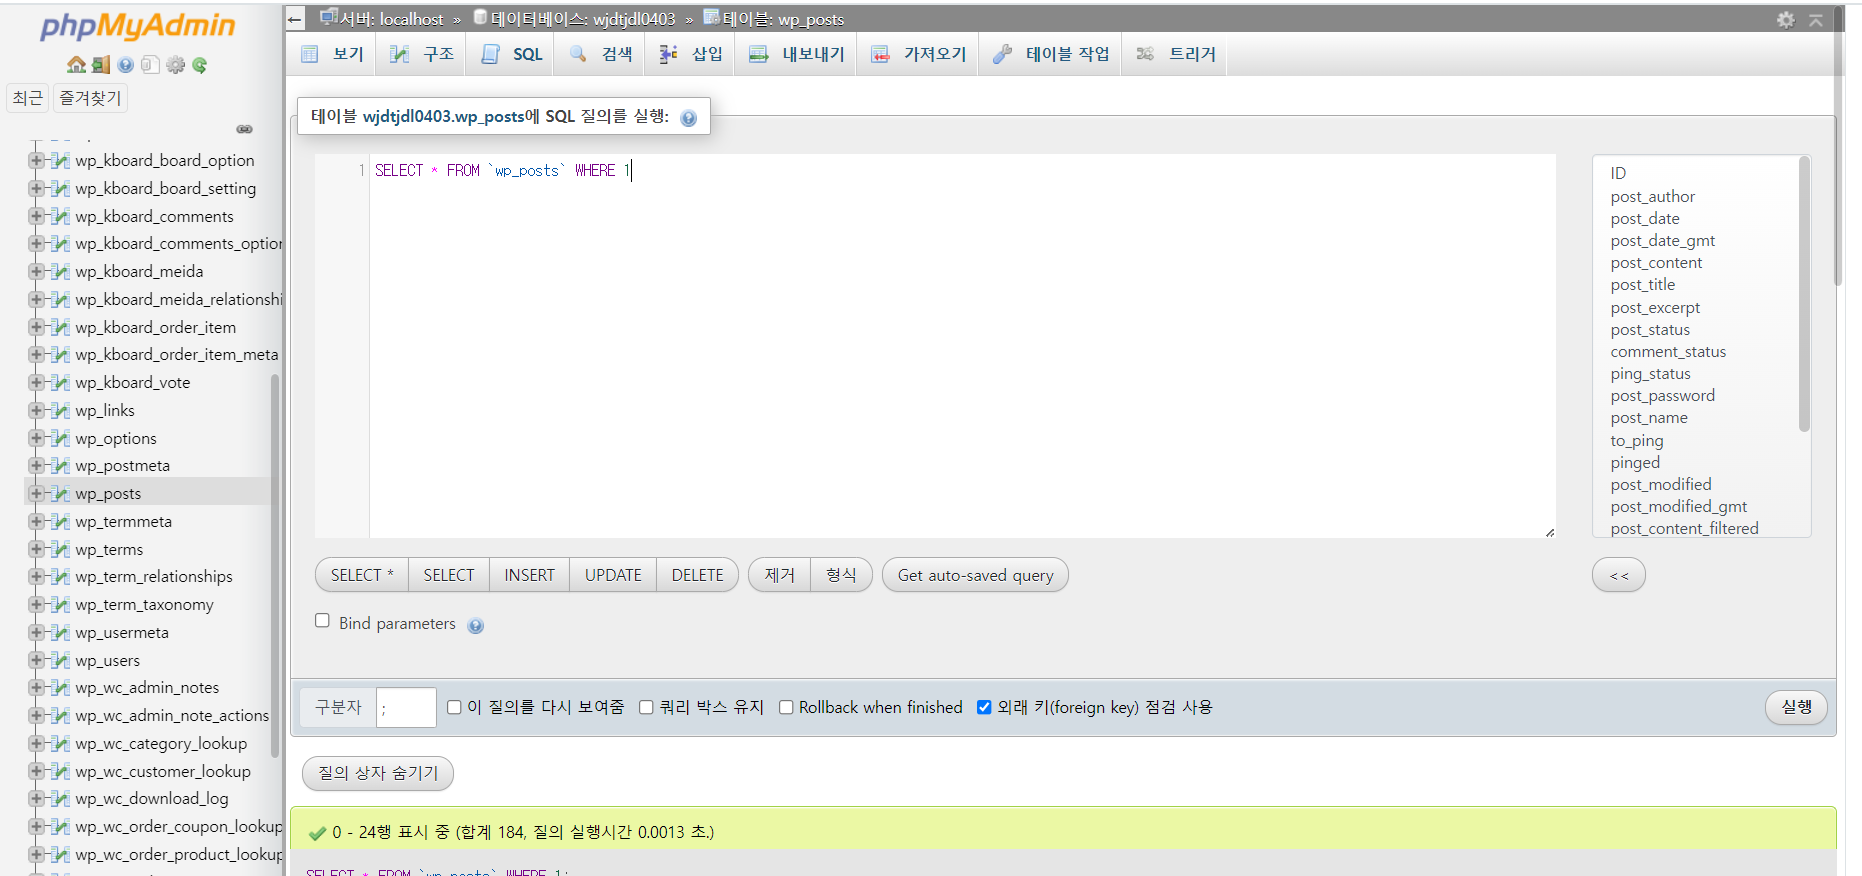The width and height of the screenshot is (1862, 876).
Task: Expand the wp_wc_download_log tree node
Action: coord(37,798)
